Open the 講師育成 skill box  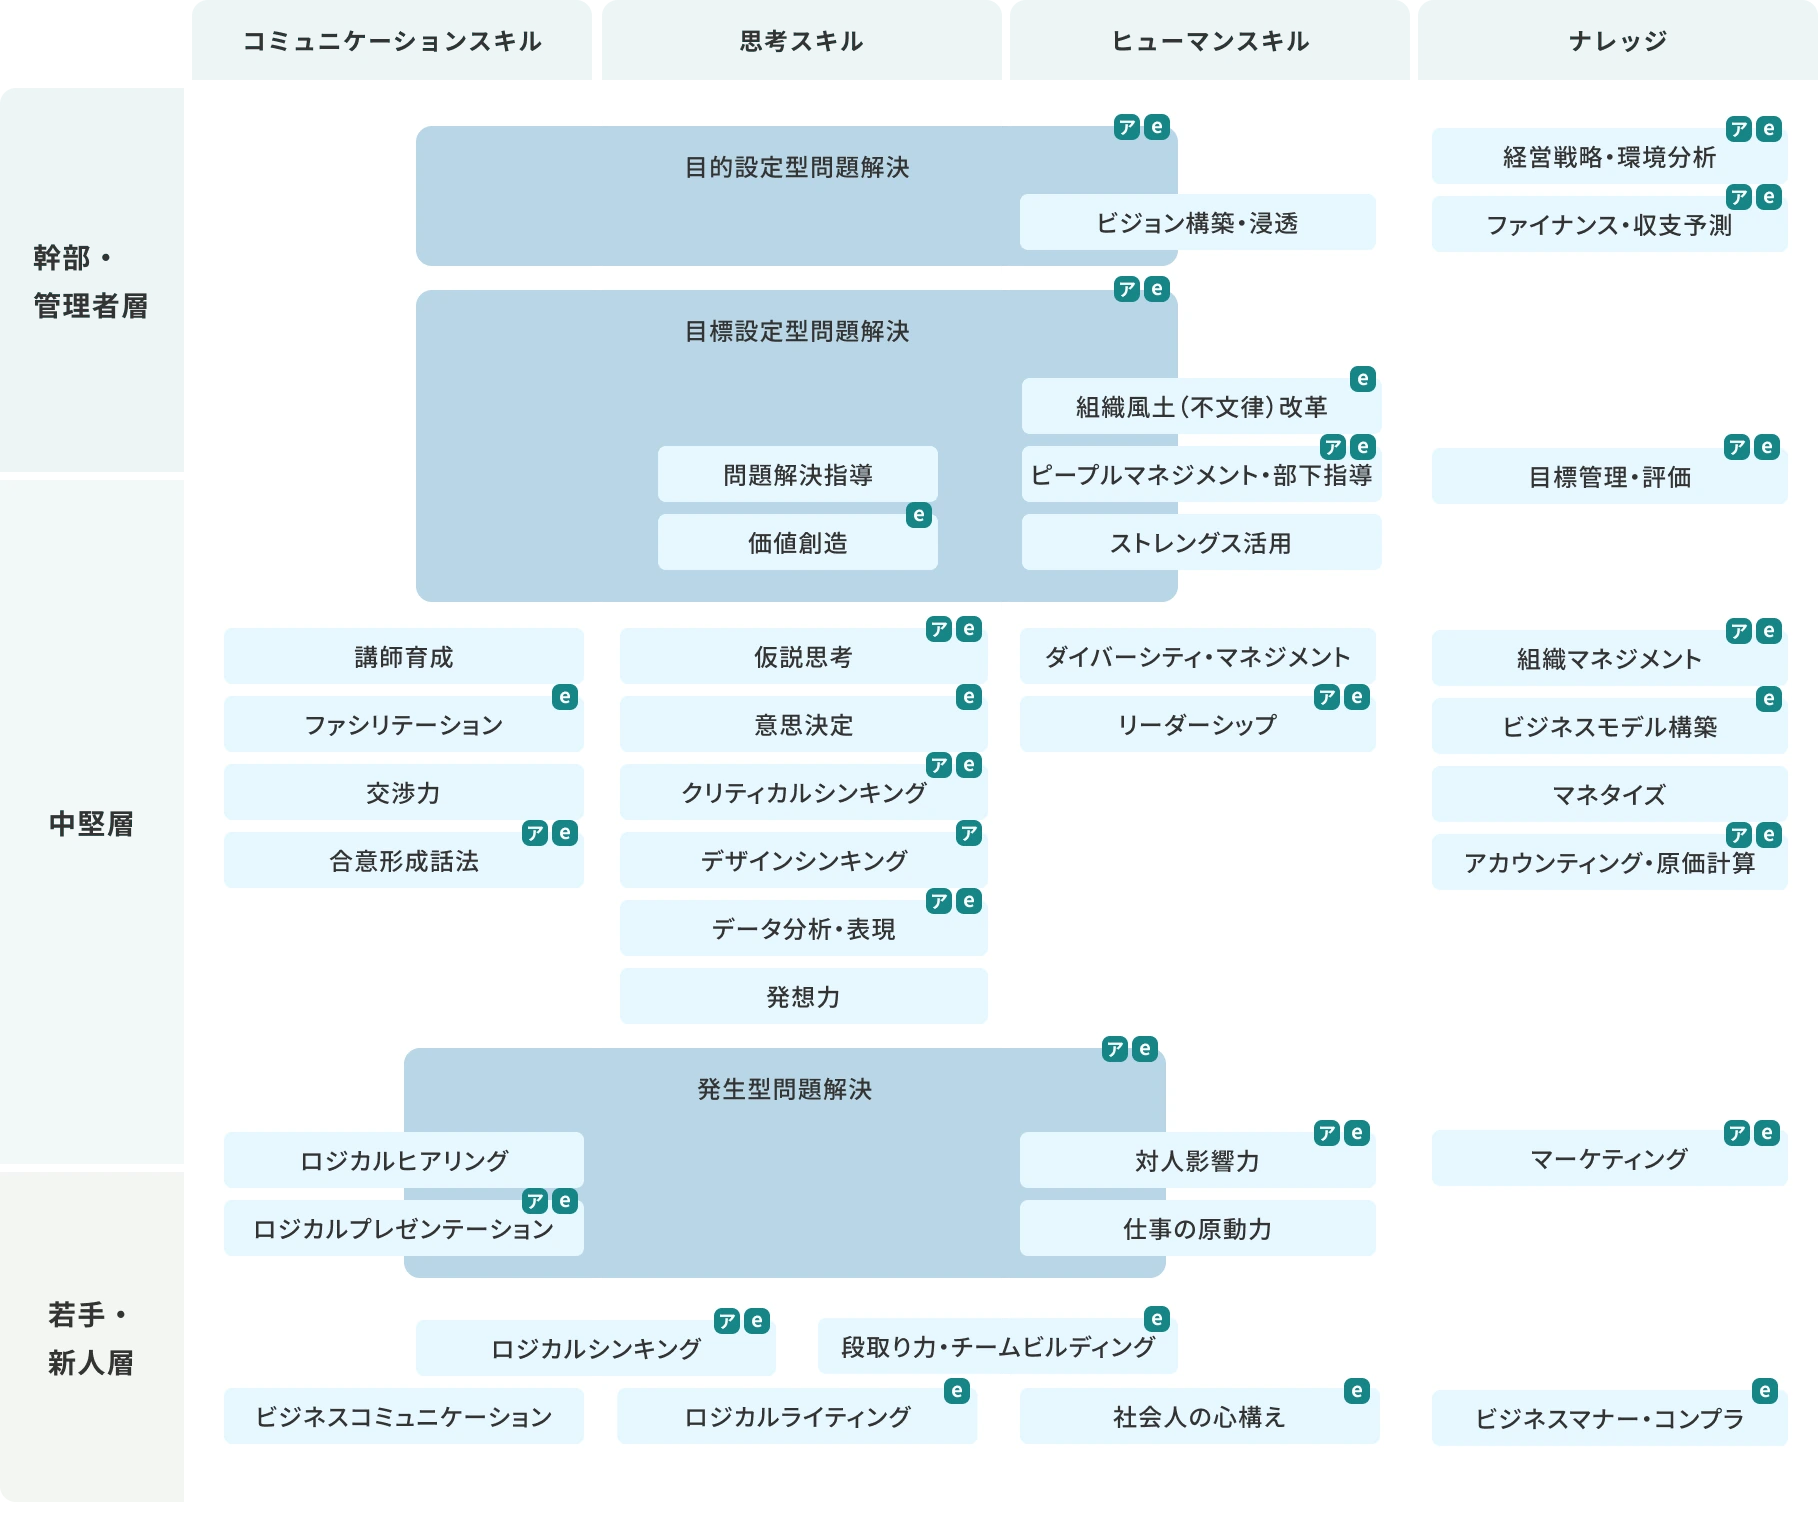403,657
